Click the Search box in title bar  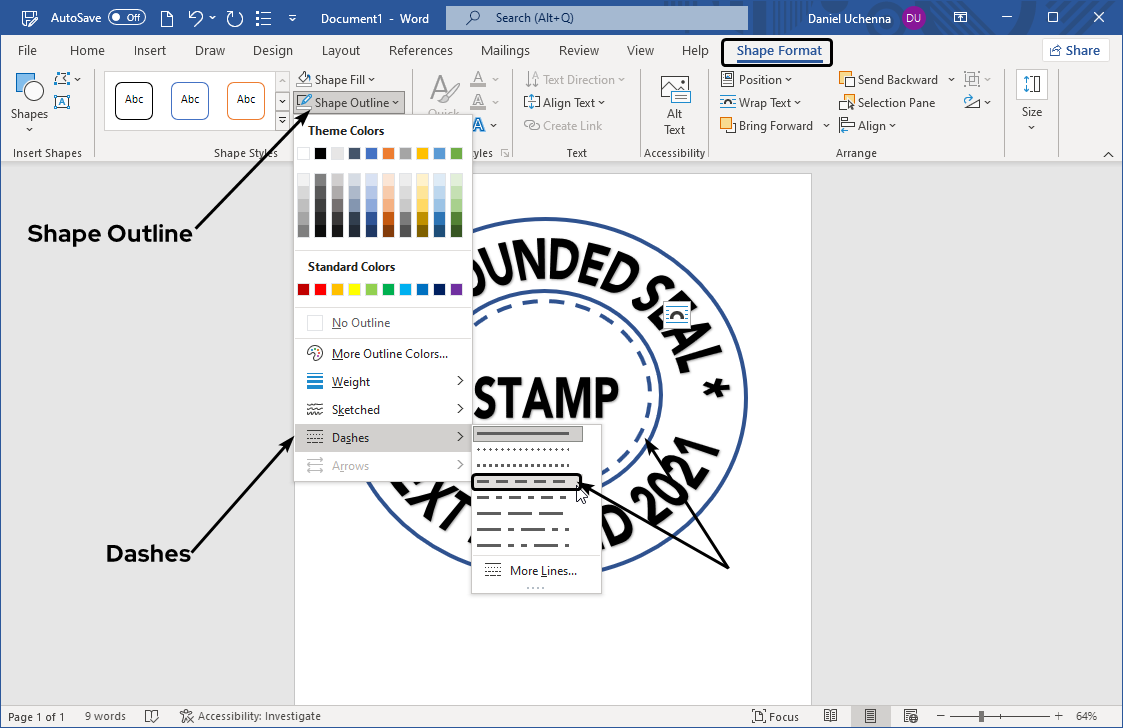[596, 18]
